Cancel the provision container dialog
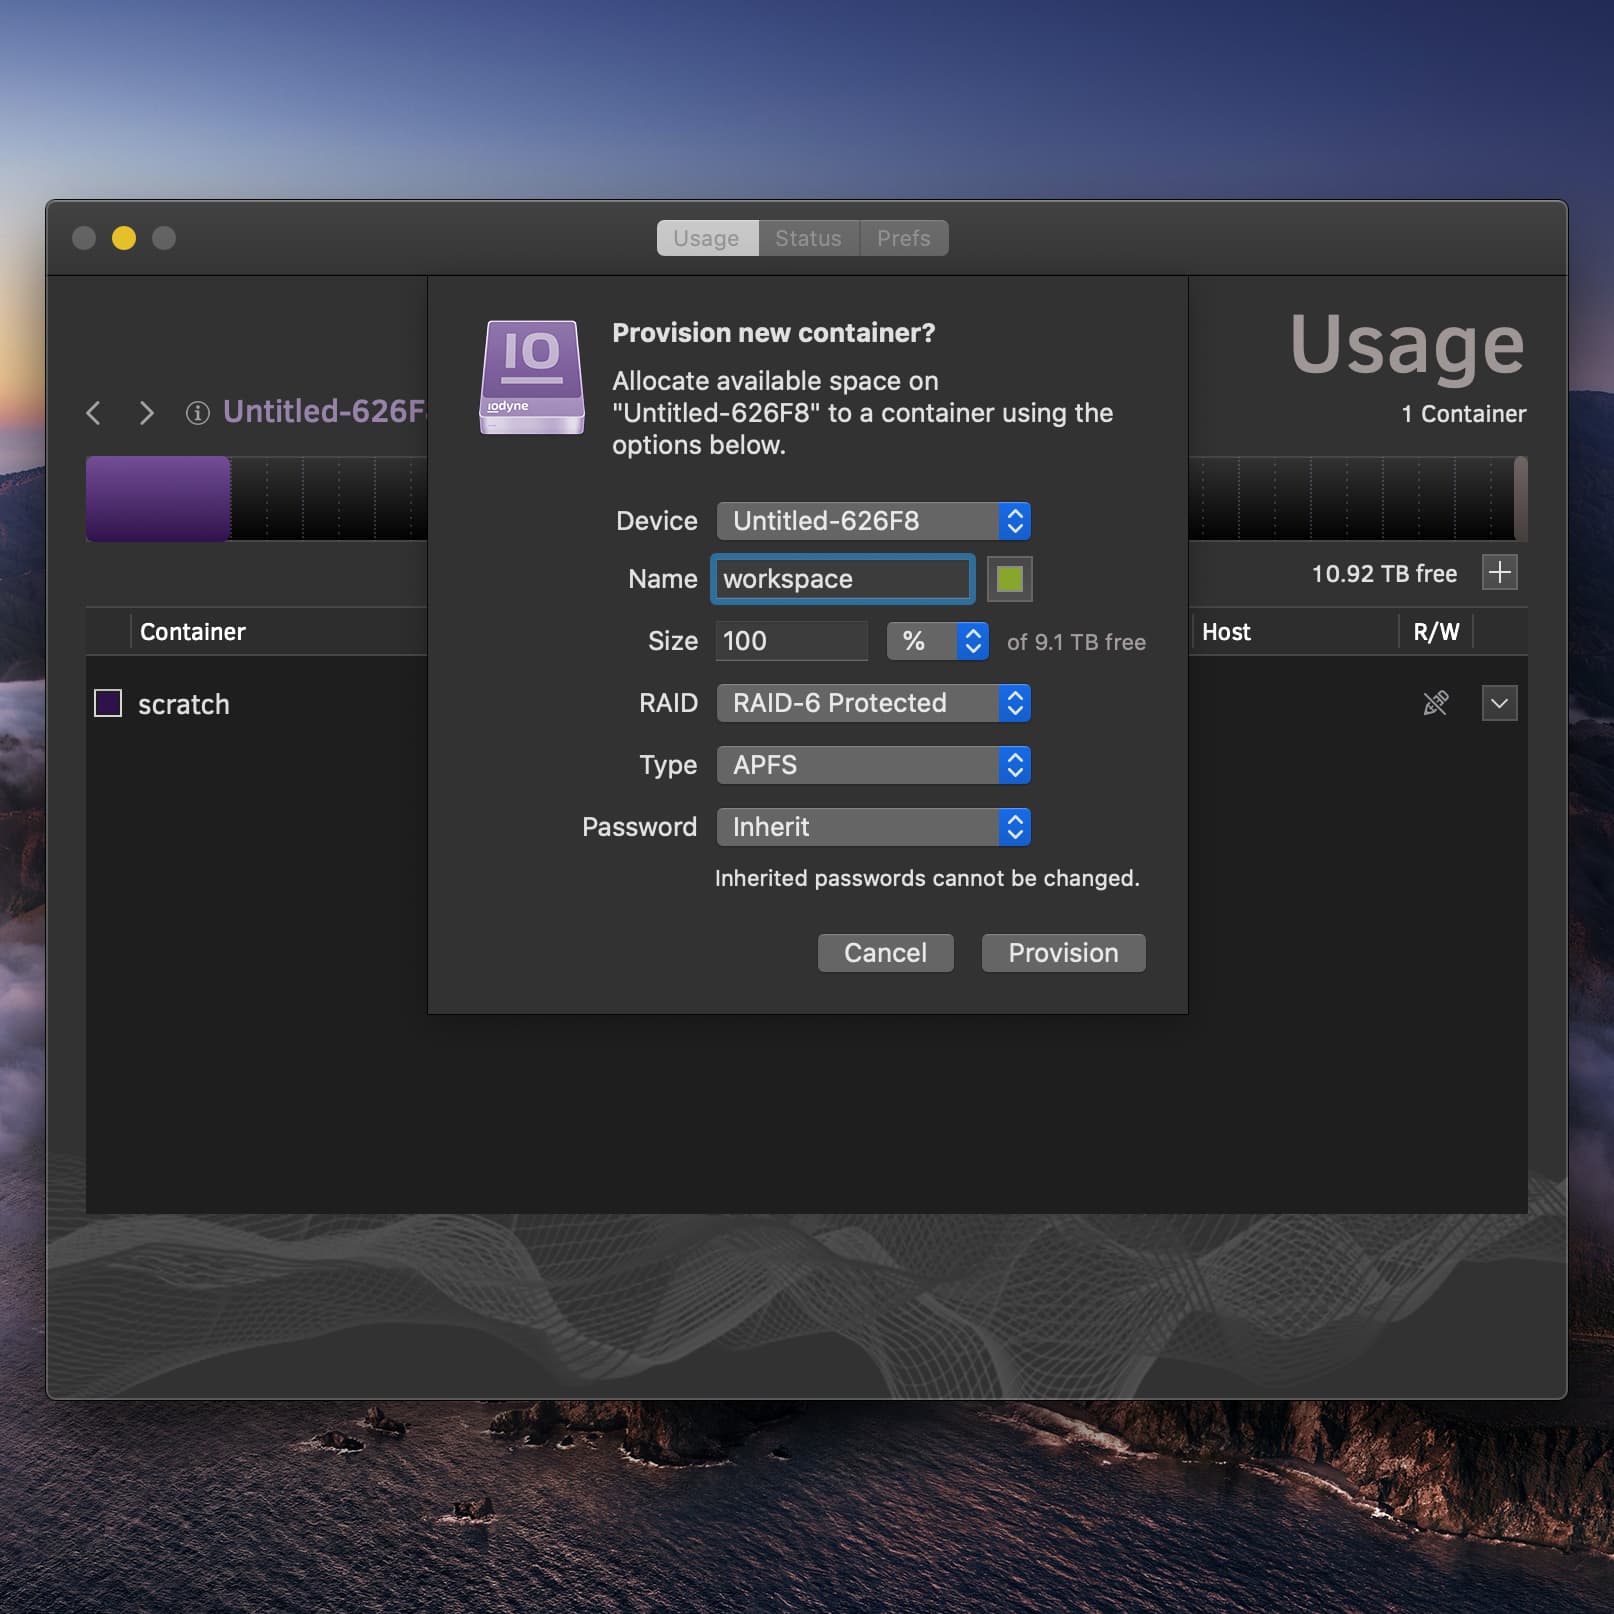 [885, 953]
